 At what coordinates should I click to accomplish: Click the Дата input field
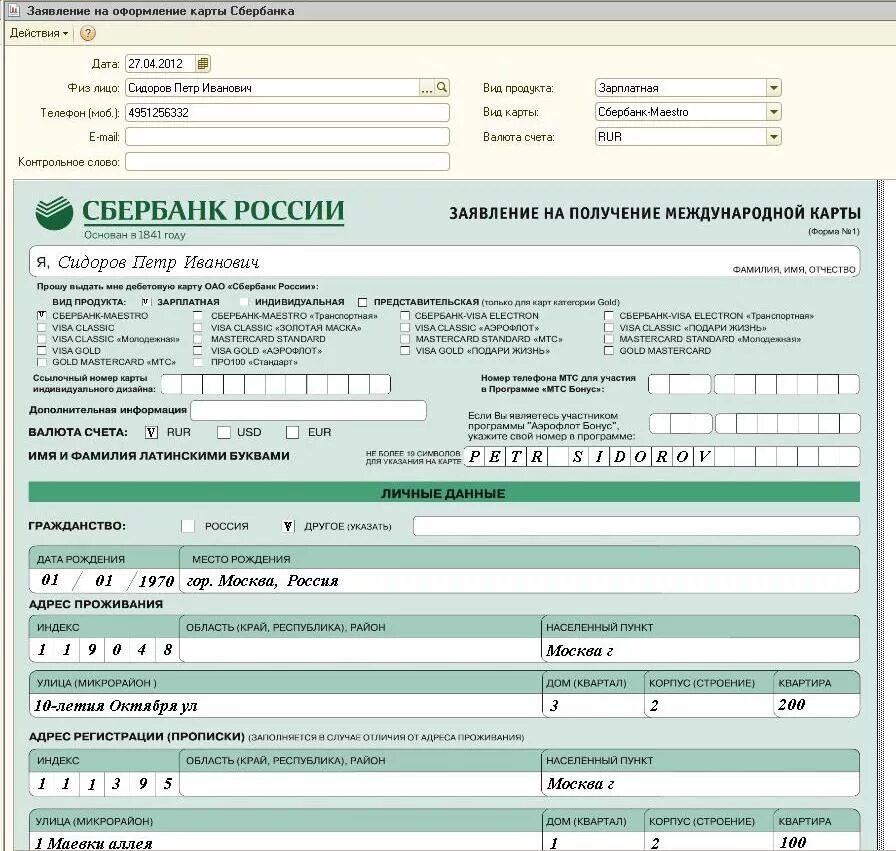tap(161, 63)
